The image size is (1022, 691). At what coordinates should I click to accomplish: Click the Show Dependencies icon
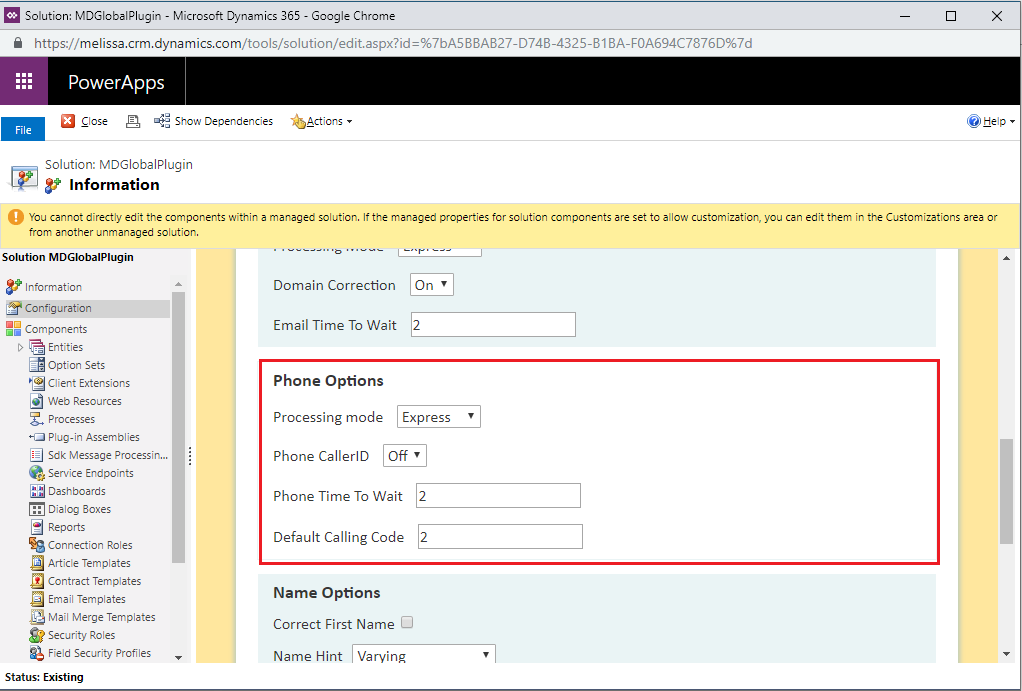162,121
